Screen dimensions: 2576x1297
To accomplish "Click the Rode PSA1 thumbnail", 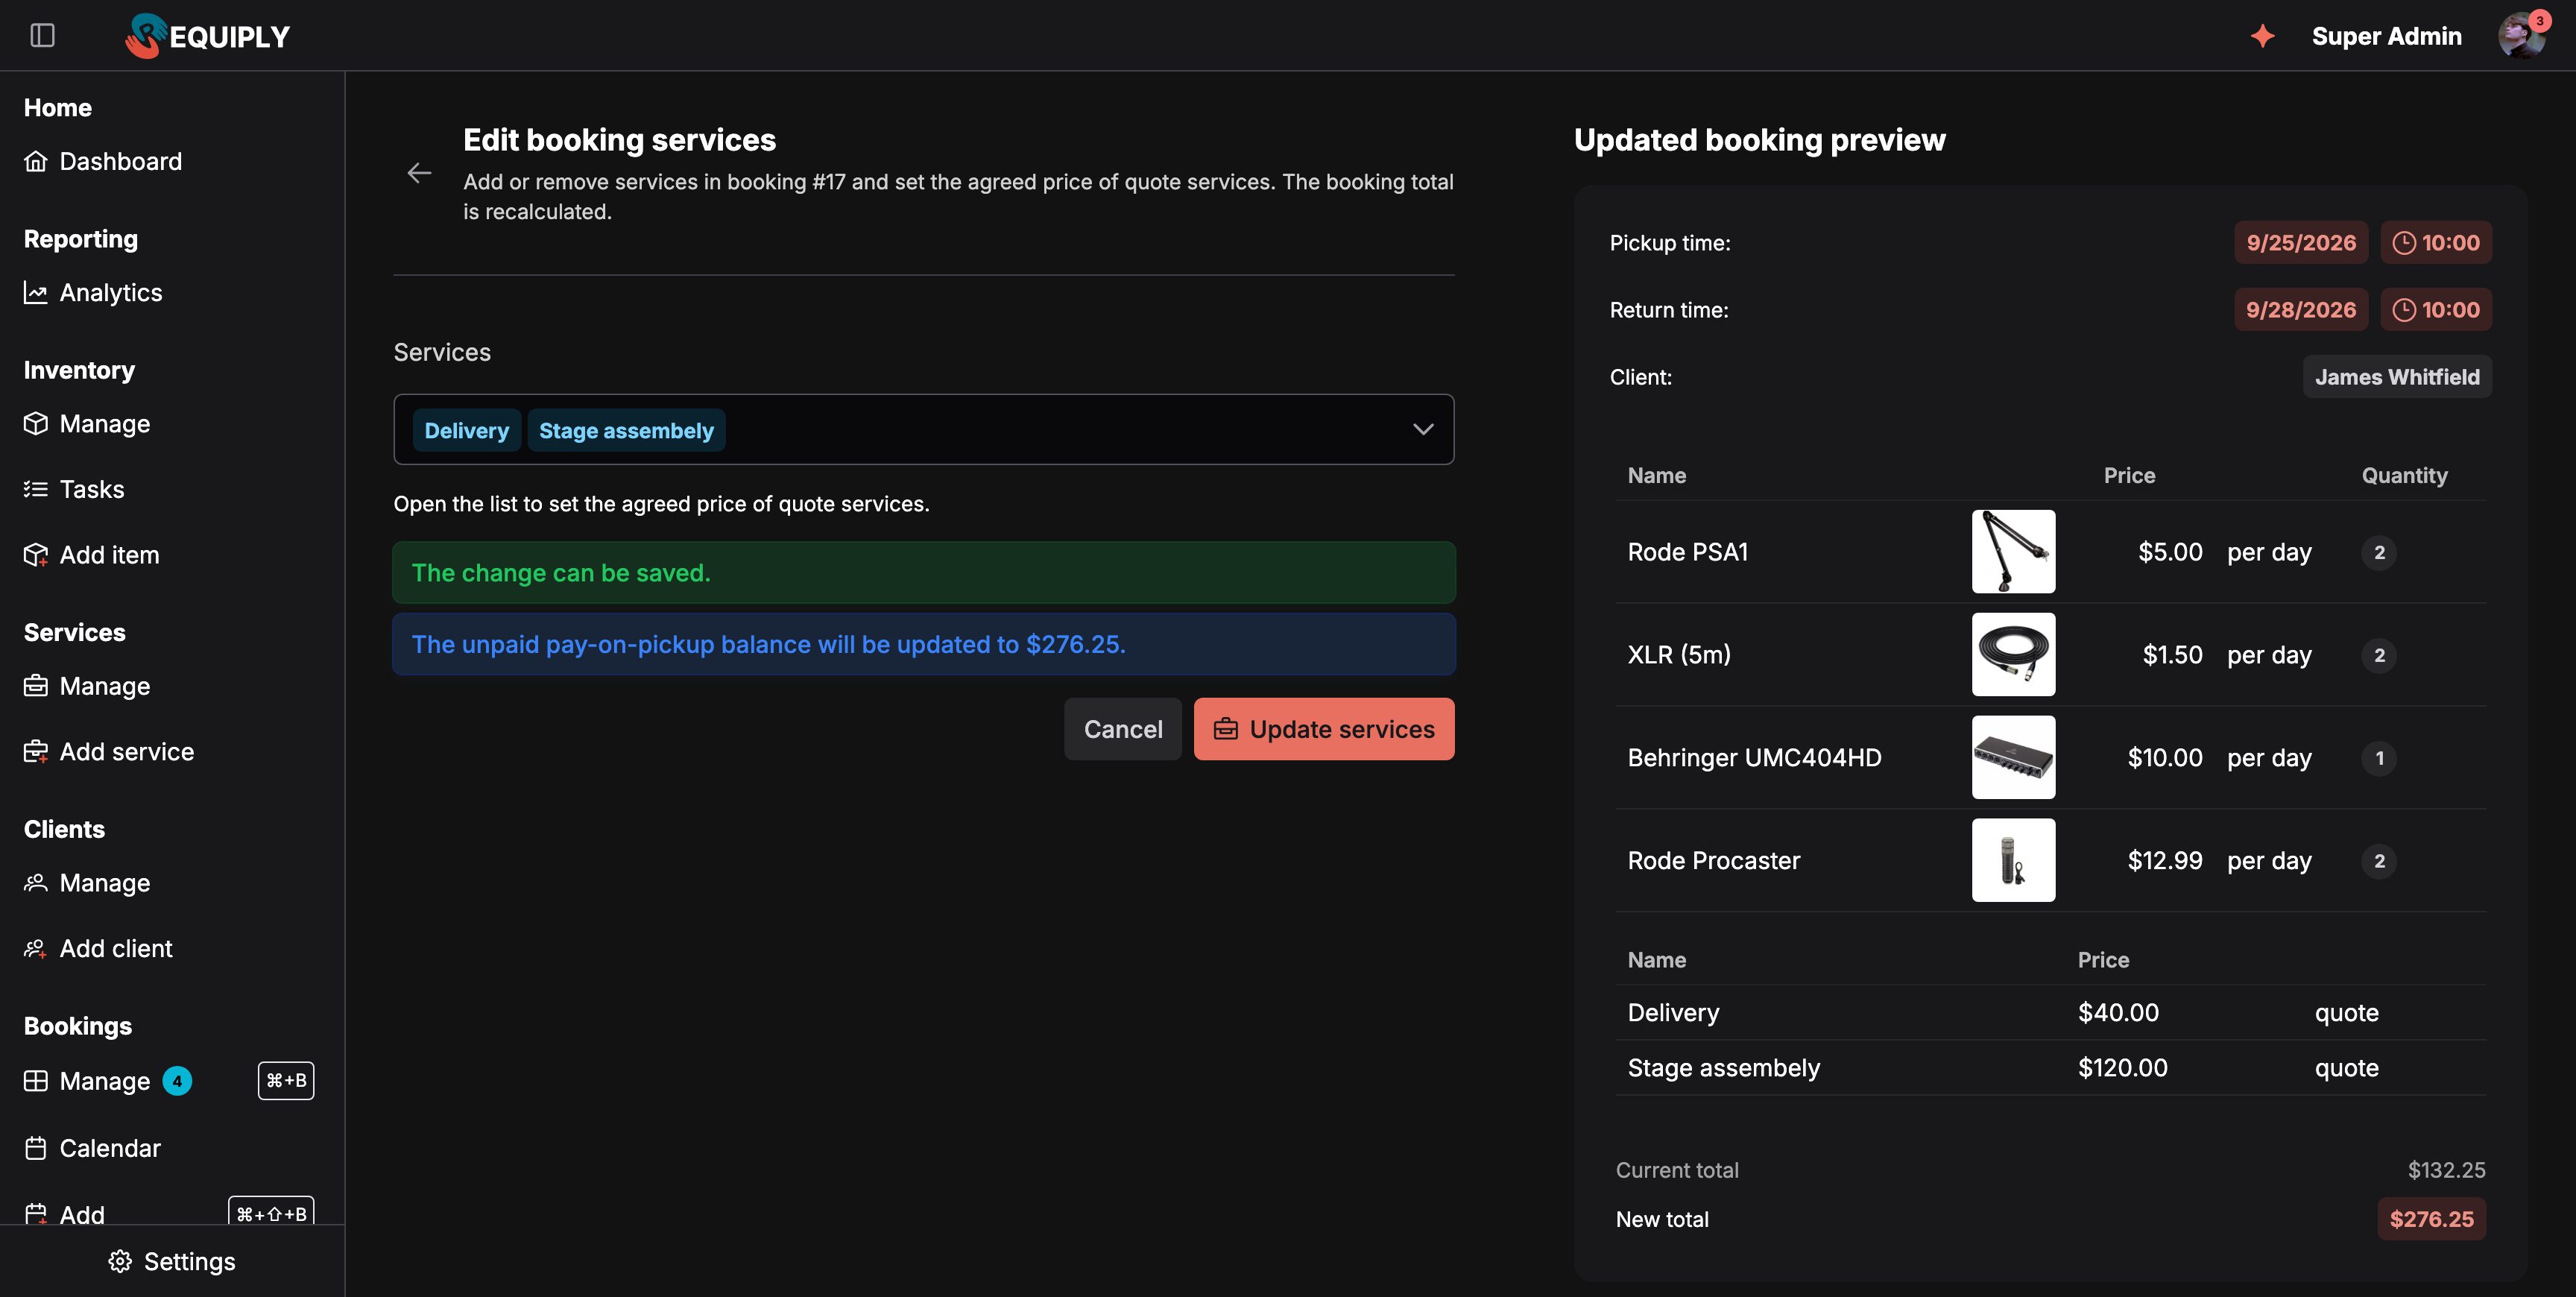I will tap(2013, 552).
